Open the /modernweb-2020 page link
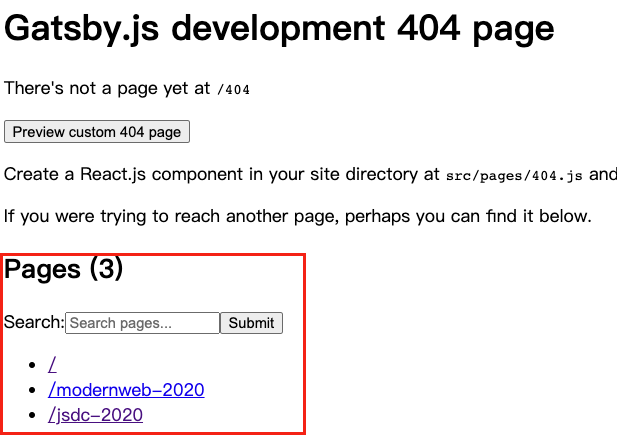617x443 pixels. (x=126, y=390)
